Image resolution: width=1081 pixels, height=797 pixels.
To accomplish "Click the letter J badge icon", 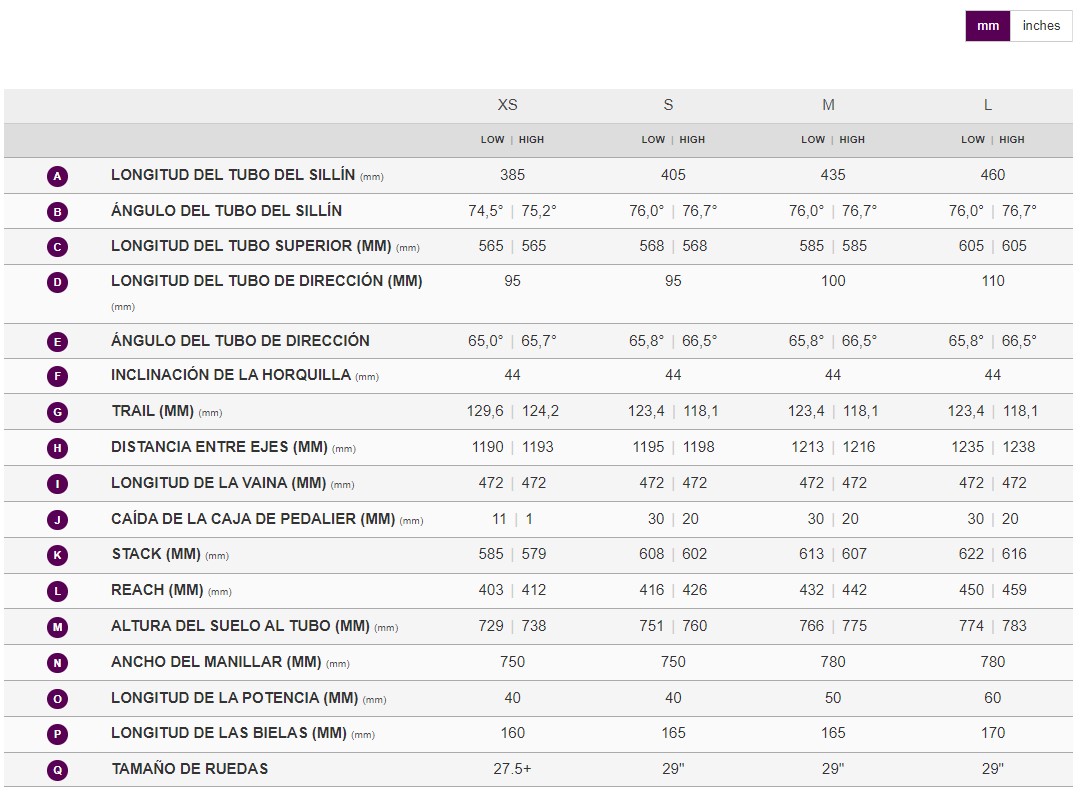I will (x=58, y=520).
